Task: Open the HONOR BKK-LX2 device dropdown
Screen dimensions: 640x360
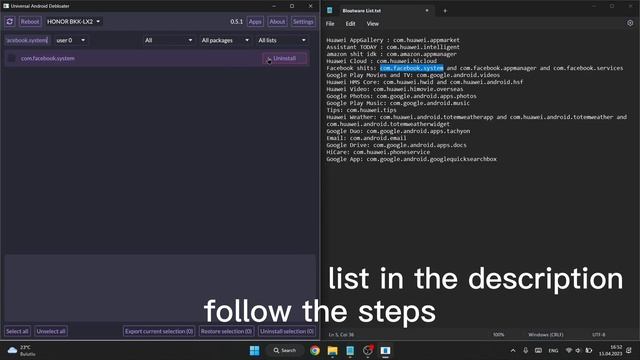Action: [73, 22]
